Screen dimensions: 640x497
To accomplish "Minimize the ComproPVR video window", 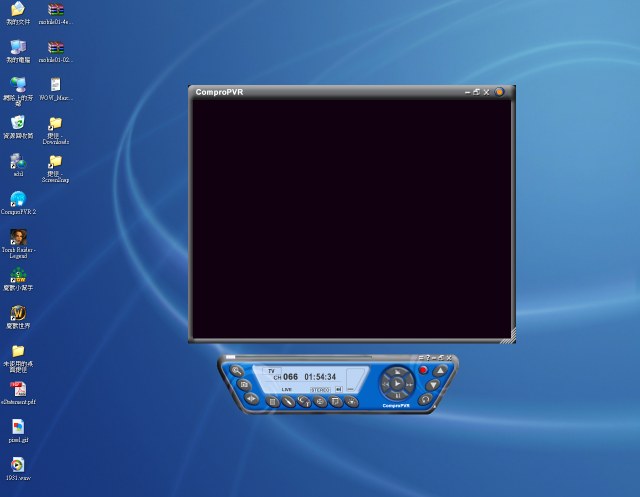I will (x=467, y=93).
